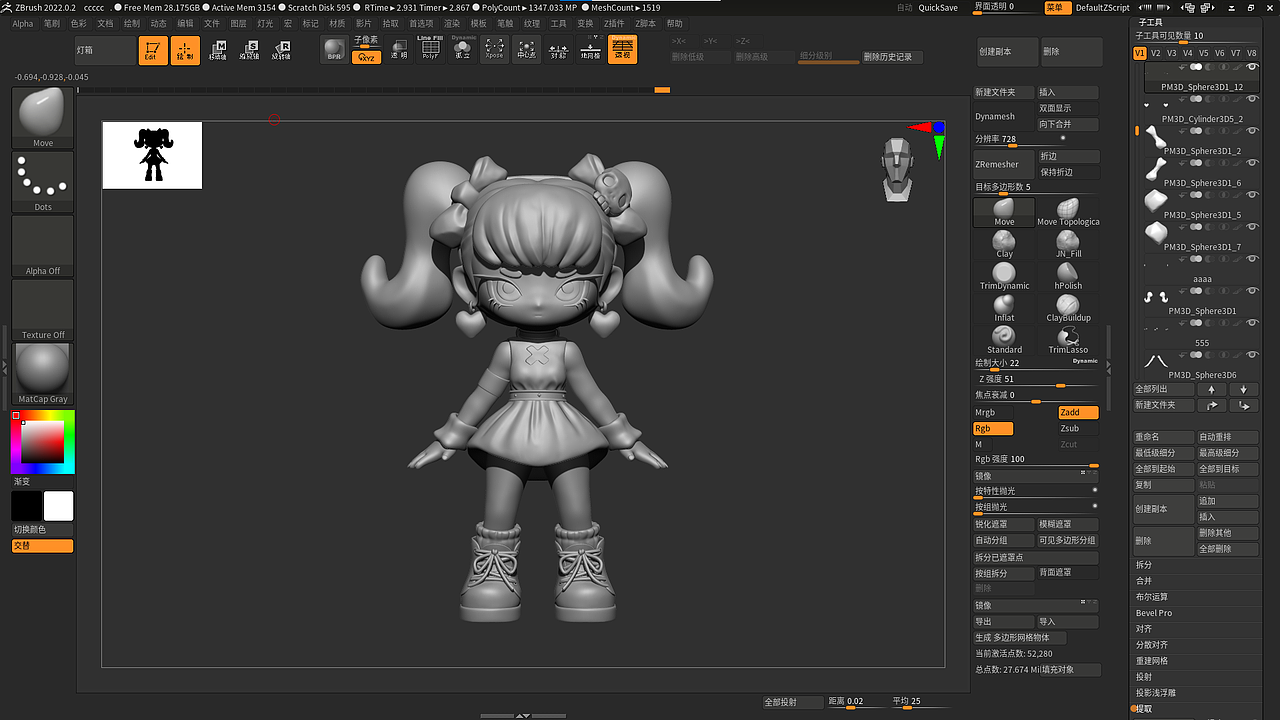Click the QuickSave button
1280x720 pixels.
(938, 7)
